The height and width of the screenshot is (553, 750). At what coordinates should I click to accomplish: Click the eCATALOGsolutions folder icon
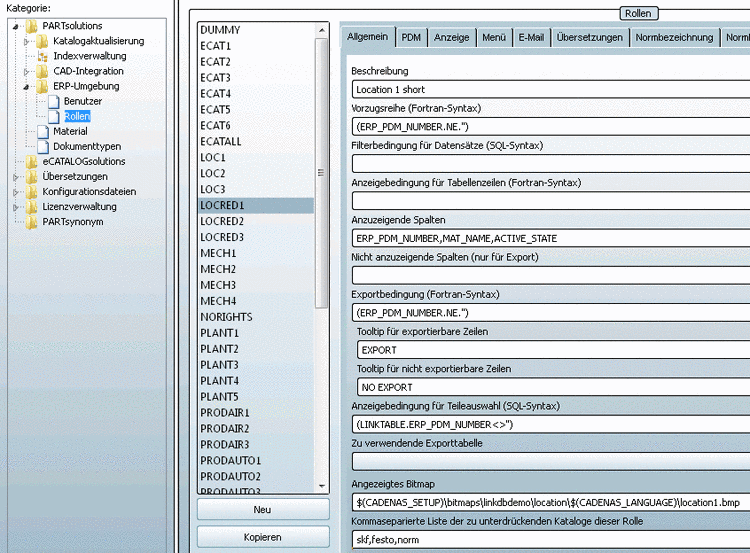pos(32,162)
